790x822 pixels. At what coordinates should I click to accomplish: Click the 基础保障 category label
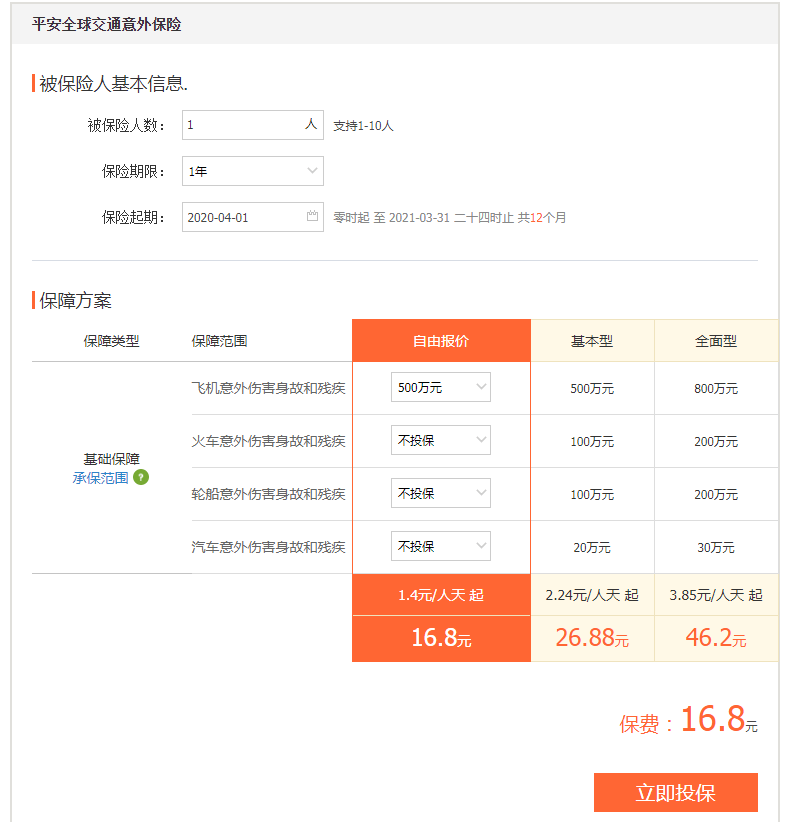[x=112, y=459]
